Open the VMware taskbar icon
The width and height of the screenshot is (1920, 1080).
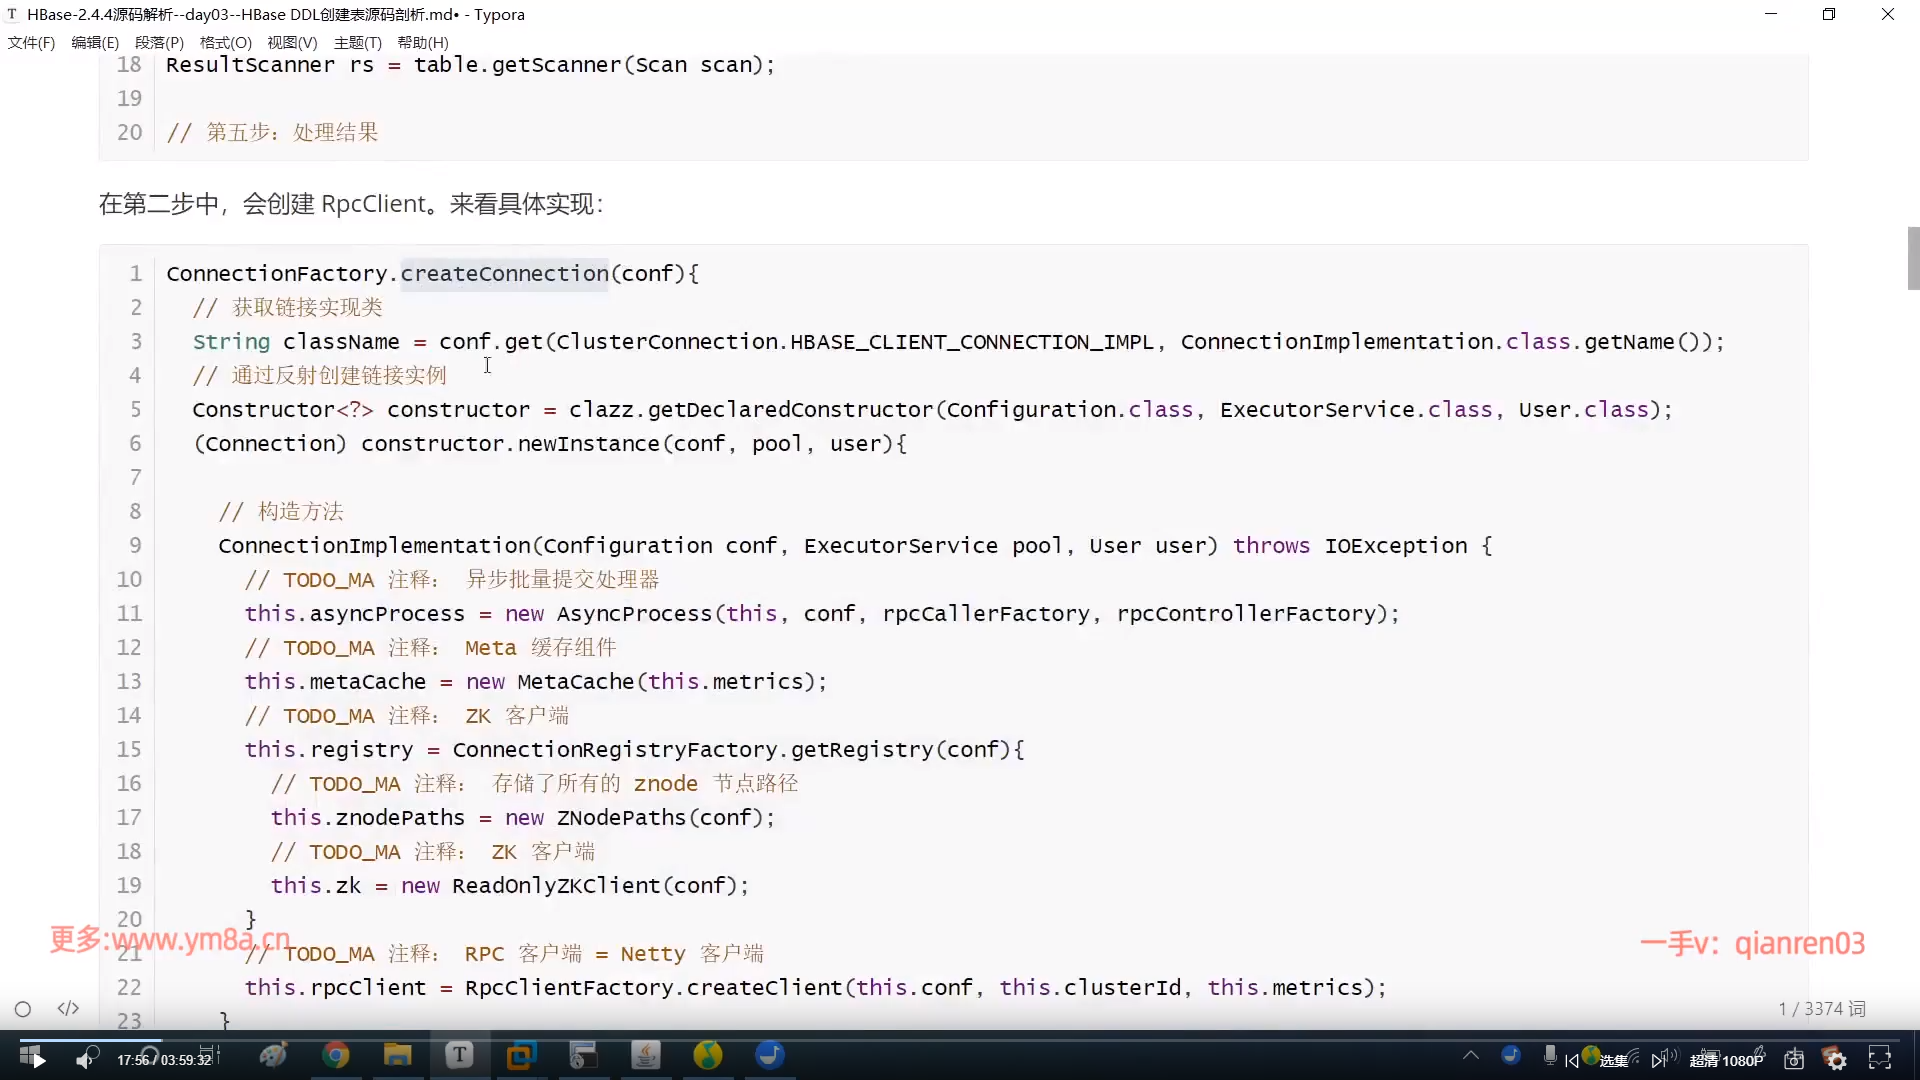click(521, 1055)
